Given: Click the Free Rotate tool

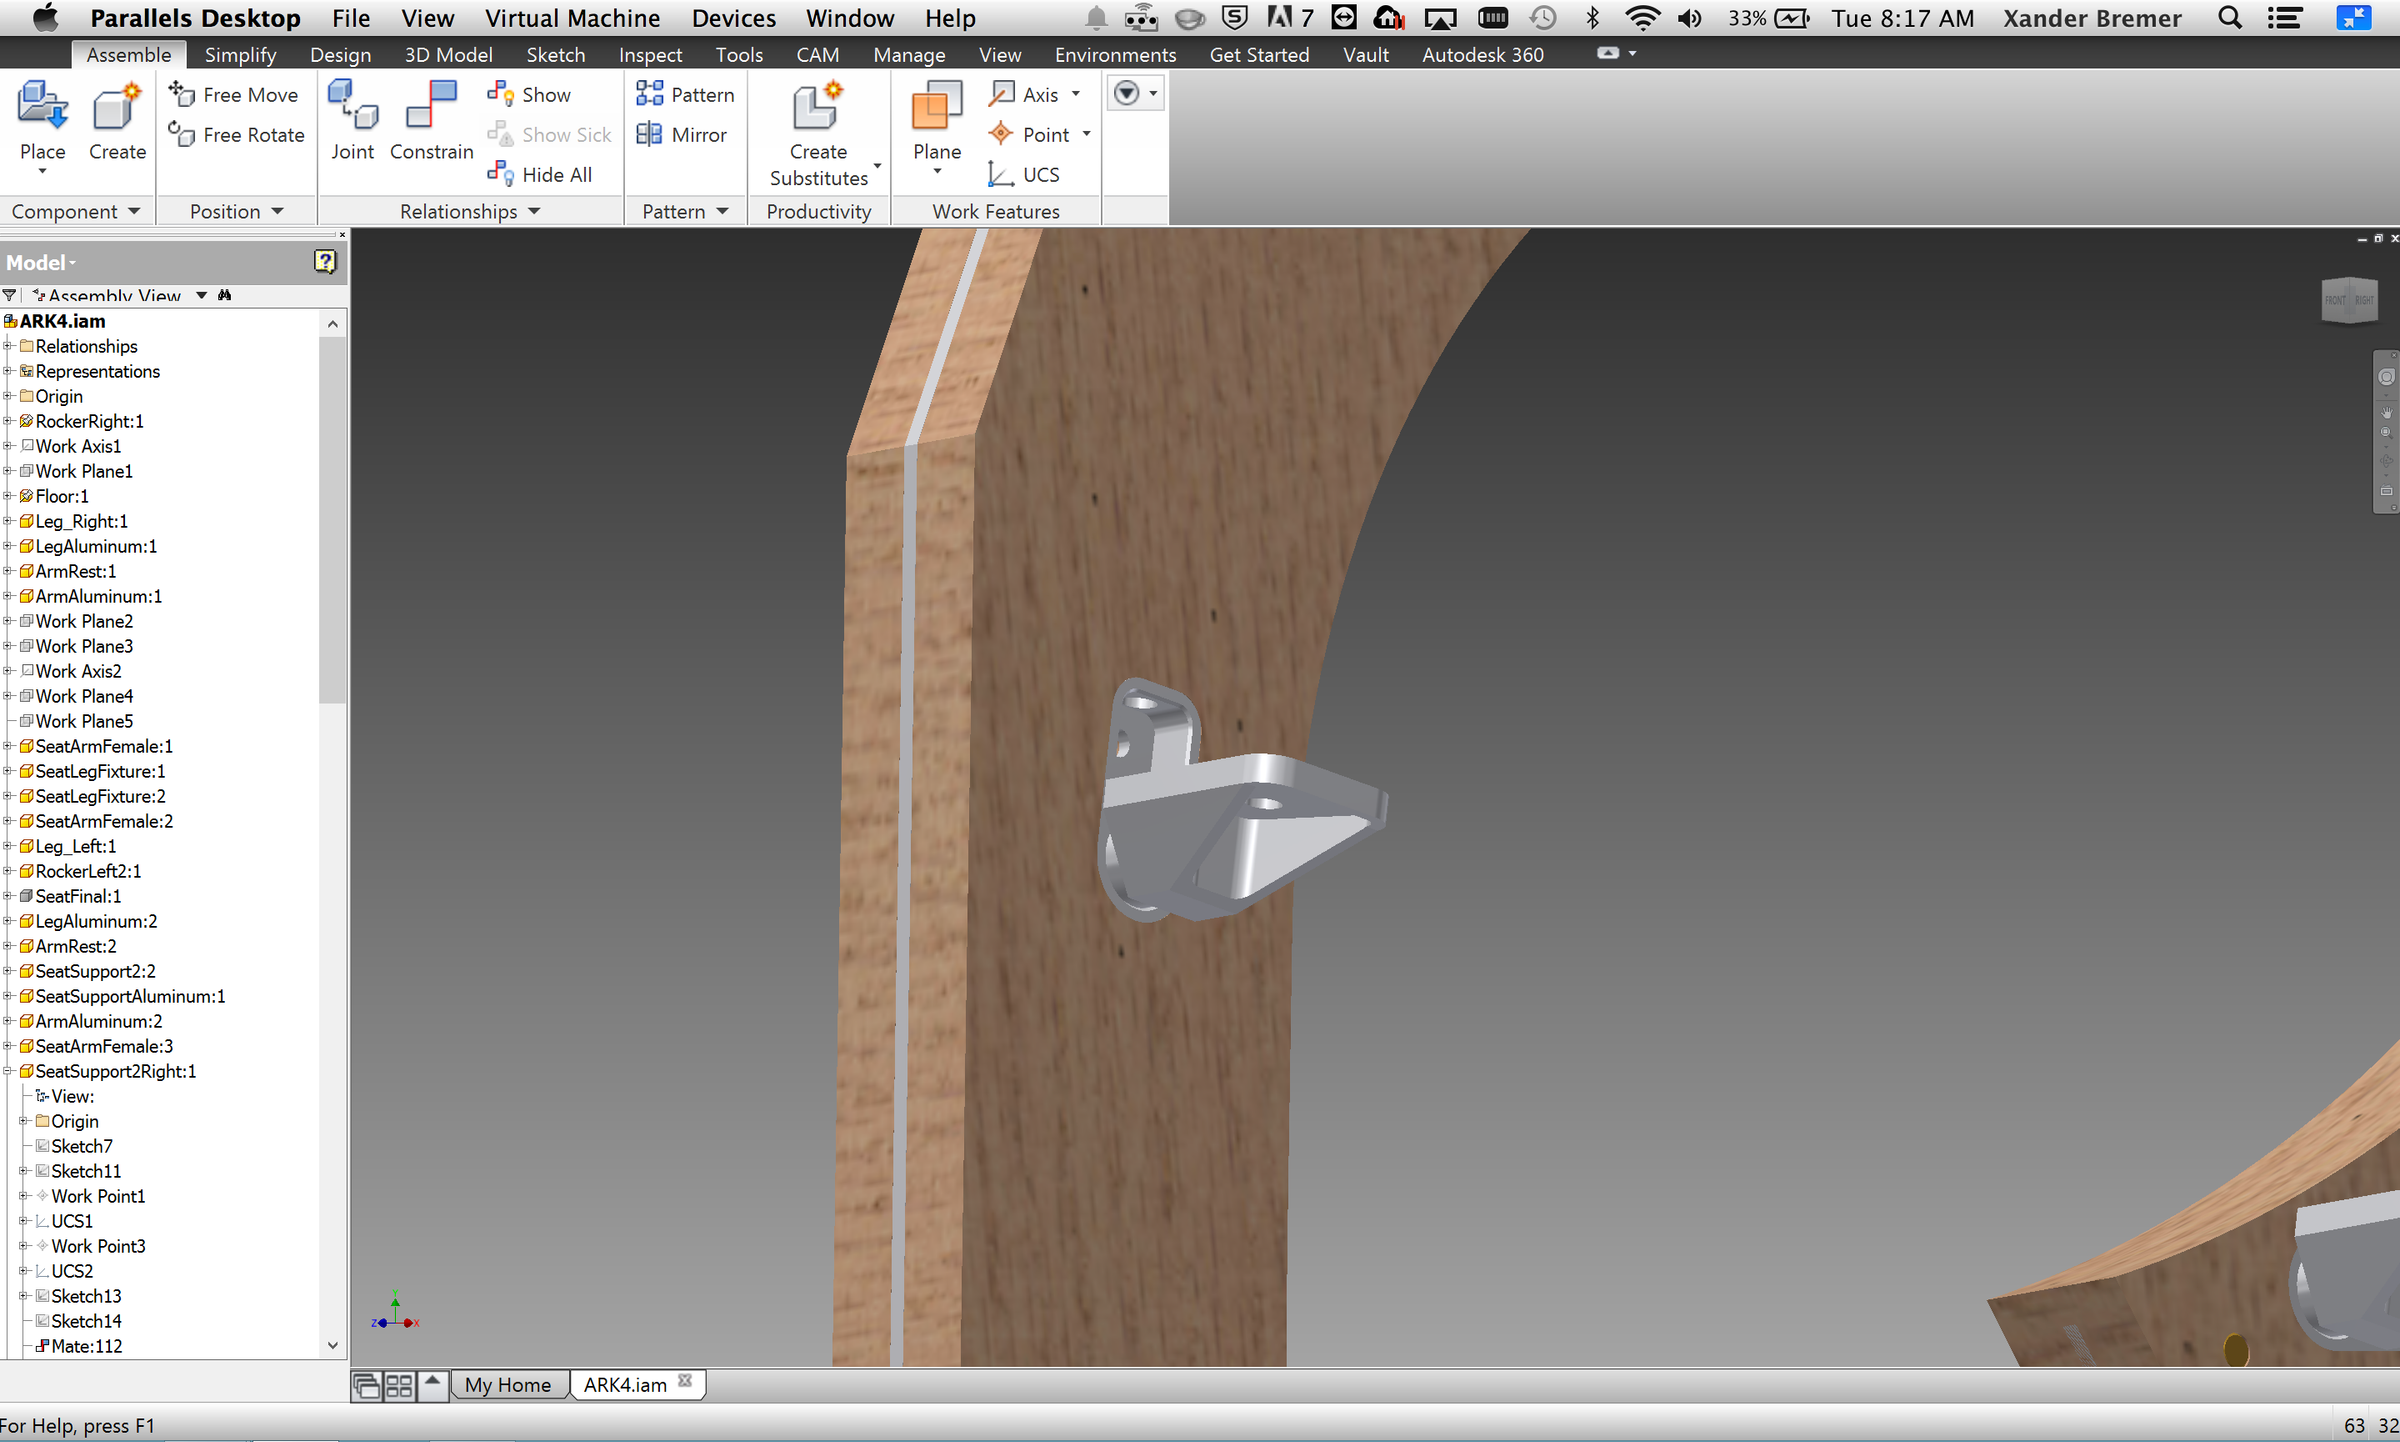Looking at the screenshot, I should [x=238, y=135].
